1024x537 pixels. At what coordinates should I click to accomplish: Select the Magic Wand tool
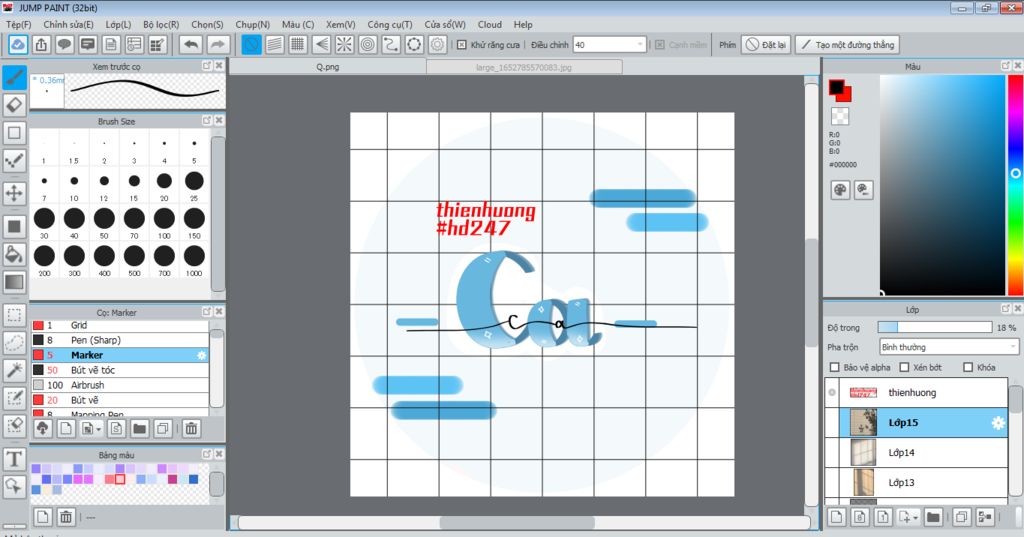(14, 370)
